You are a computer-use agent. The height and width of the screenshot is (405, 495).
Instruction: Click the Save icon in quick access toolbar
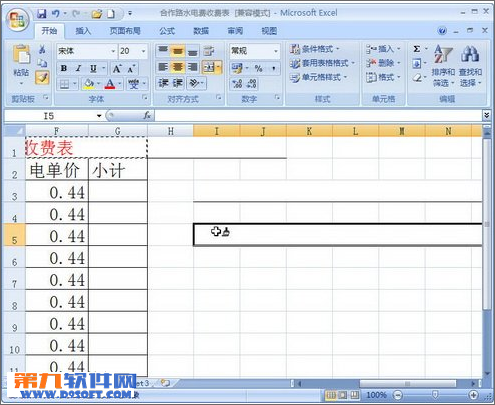tap(42, 14)
